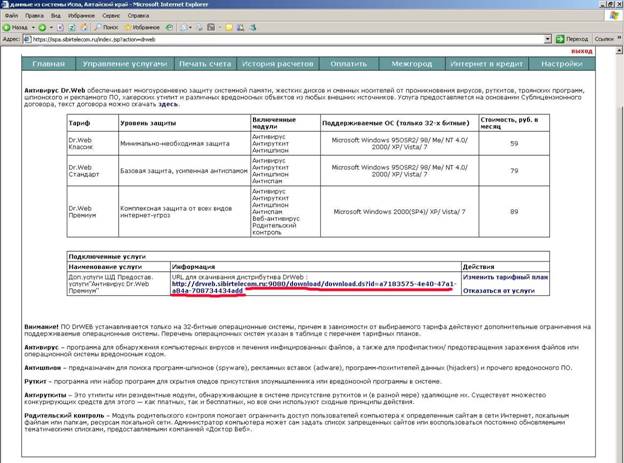The image size is (624, 463).
Task: Click the price 89 cell
Action: (x=514, y=211)
